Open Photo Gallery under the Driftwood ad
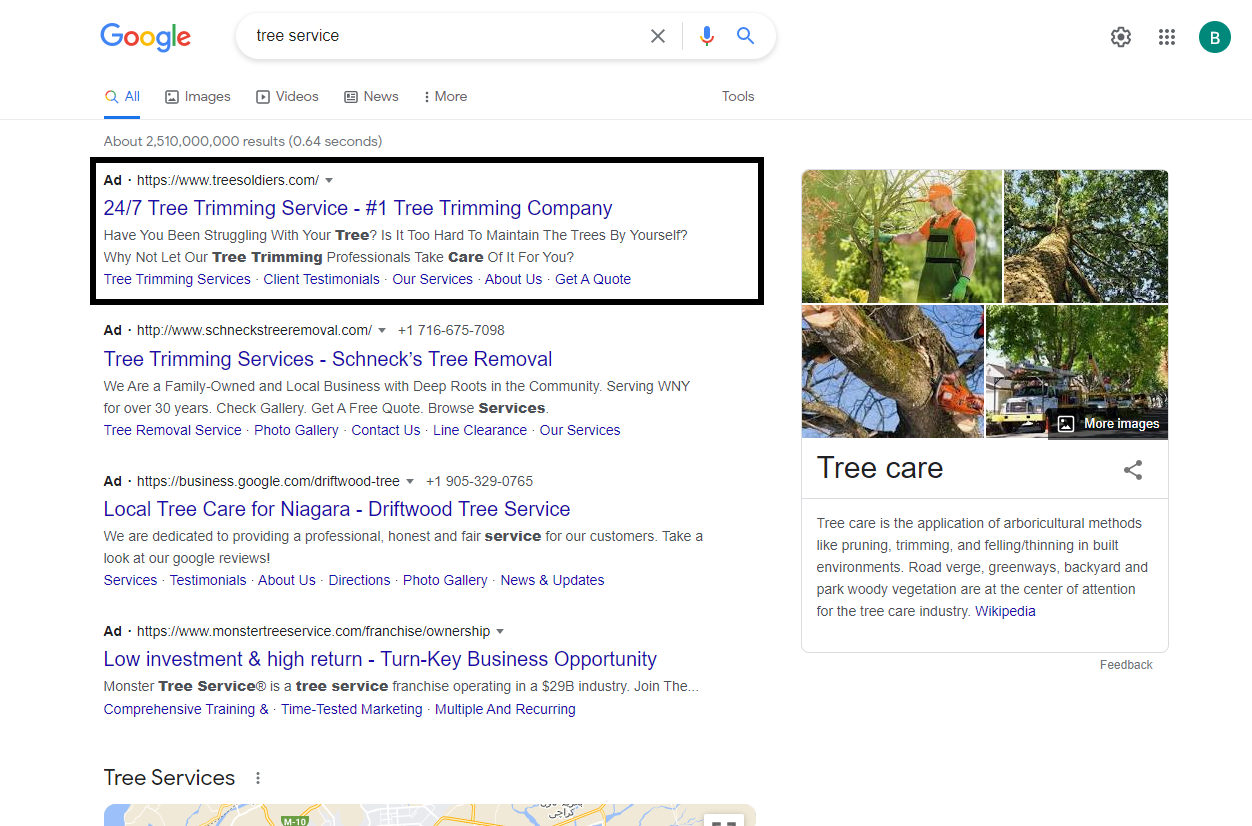 click(445, 580)
